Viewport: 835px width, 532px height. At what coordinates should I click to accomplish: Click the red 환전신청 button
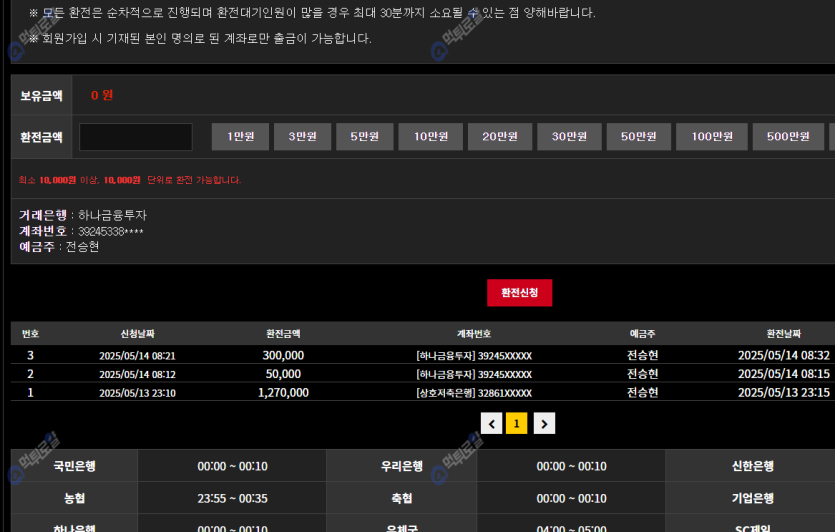pyautogui.click(x=519, y=293)
